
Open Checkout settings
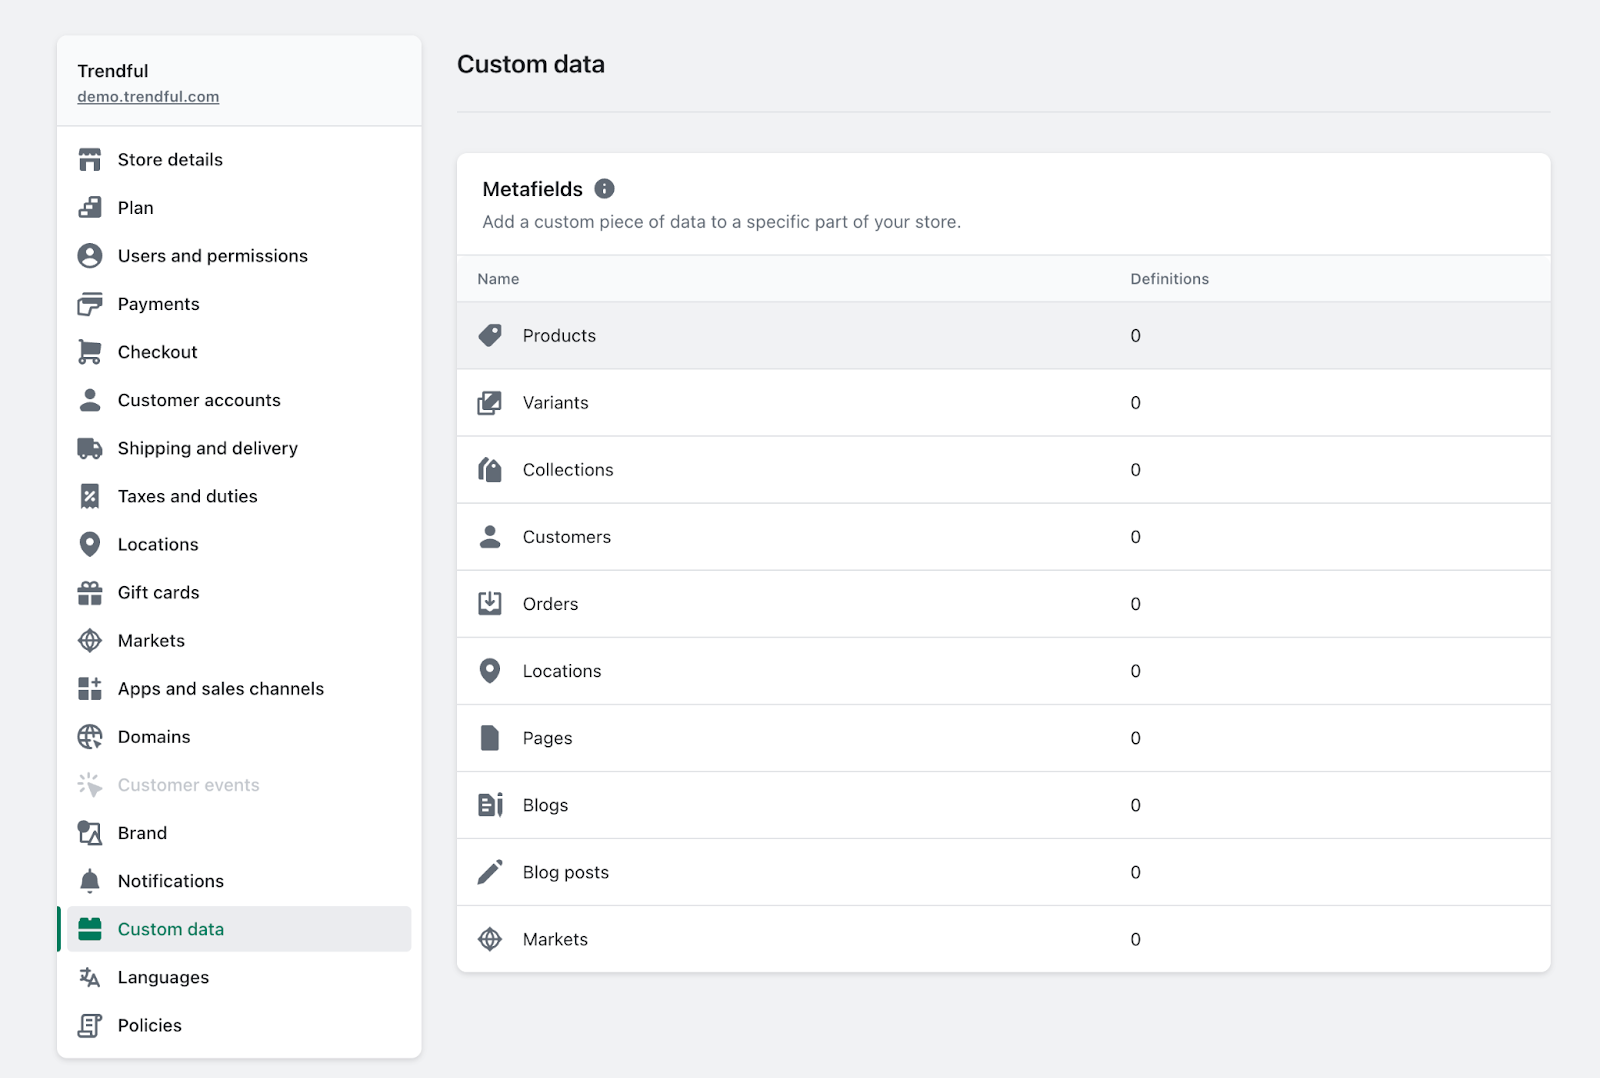point(239,352)
